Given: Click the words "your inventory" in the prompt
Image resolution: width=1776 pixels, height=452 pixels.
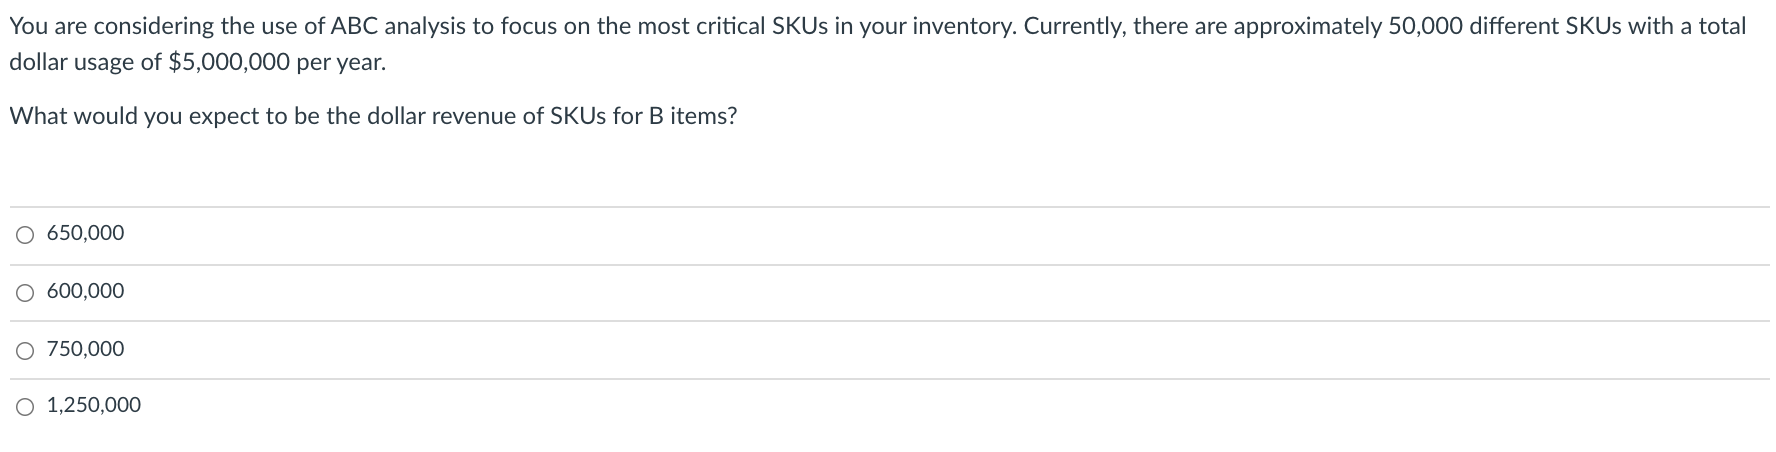Looking at the screenshot, I should [x=945, y=27].
